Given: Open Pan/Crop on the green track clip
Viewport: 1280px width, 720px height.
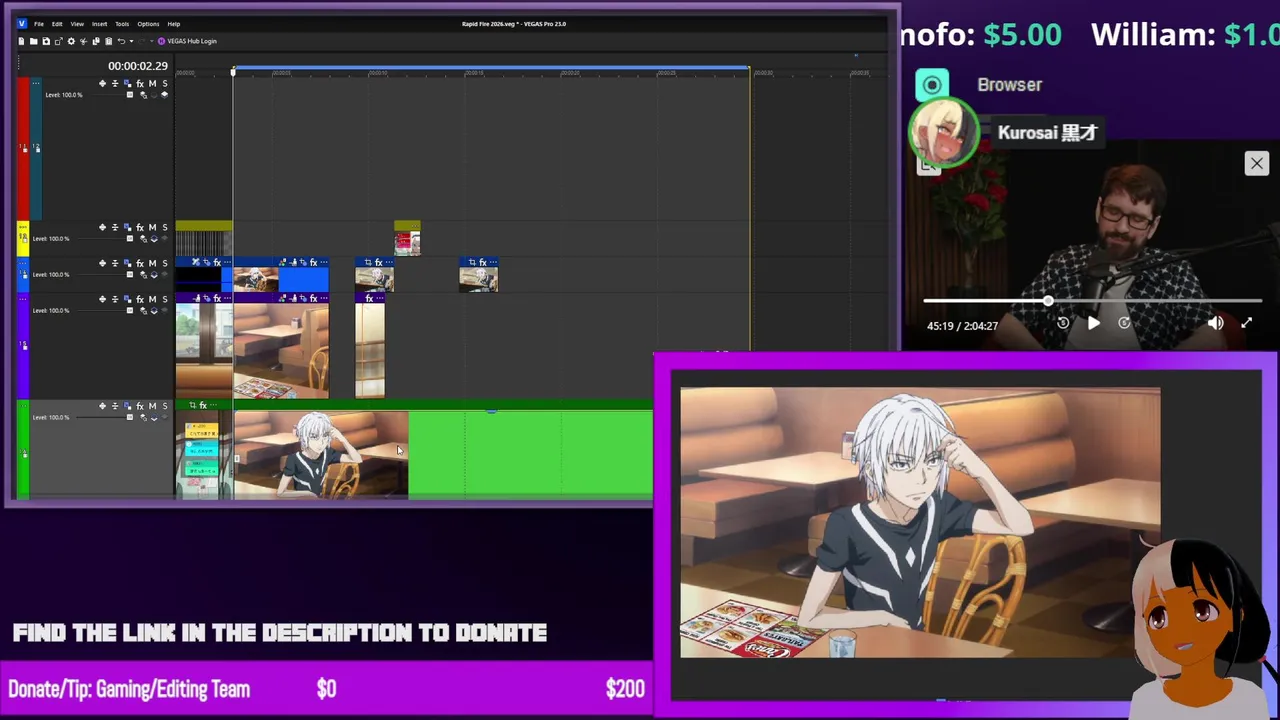Looking at the screenshot, I should point(193,405).
